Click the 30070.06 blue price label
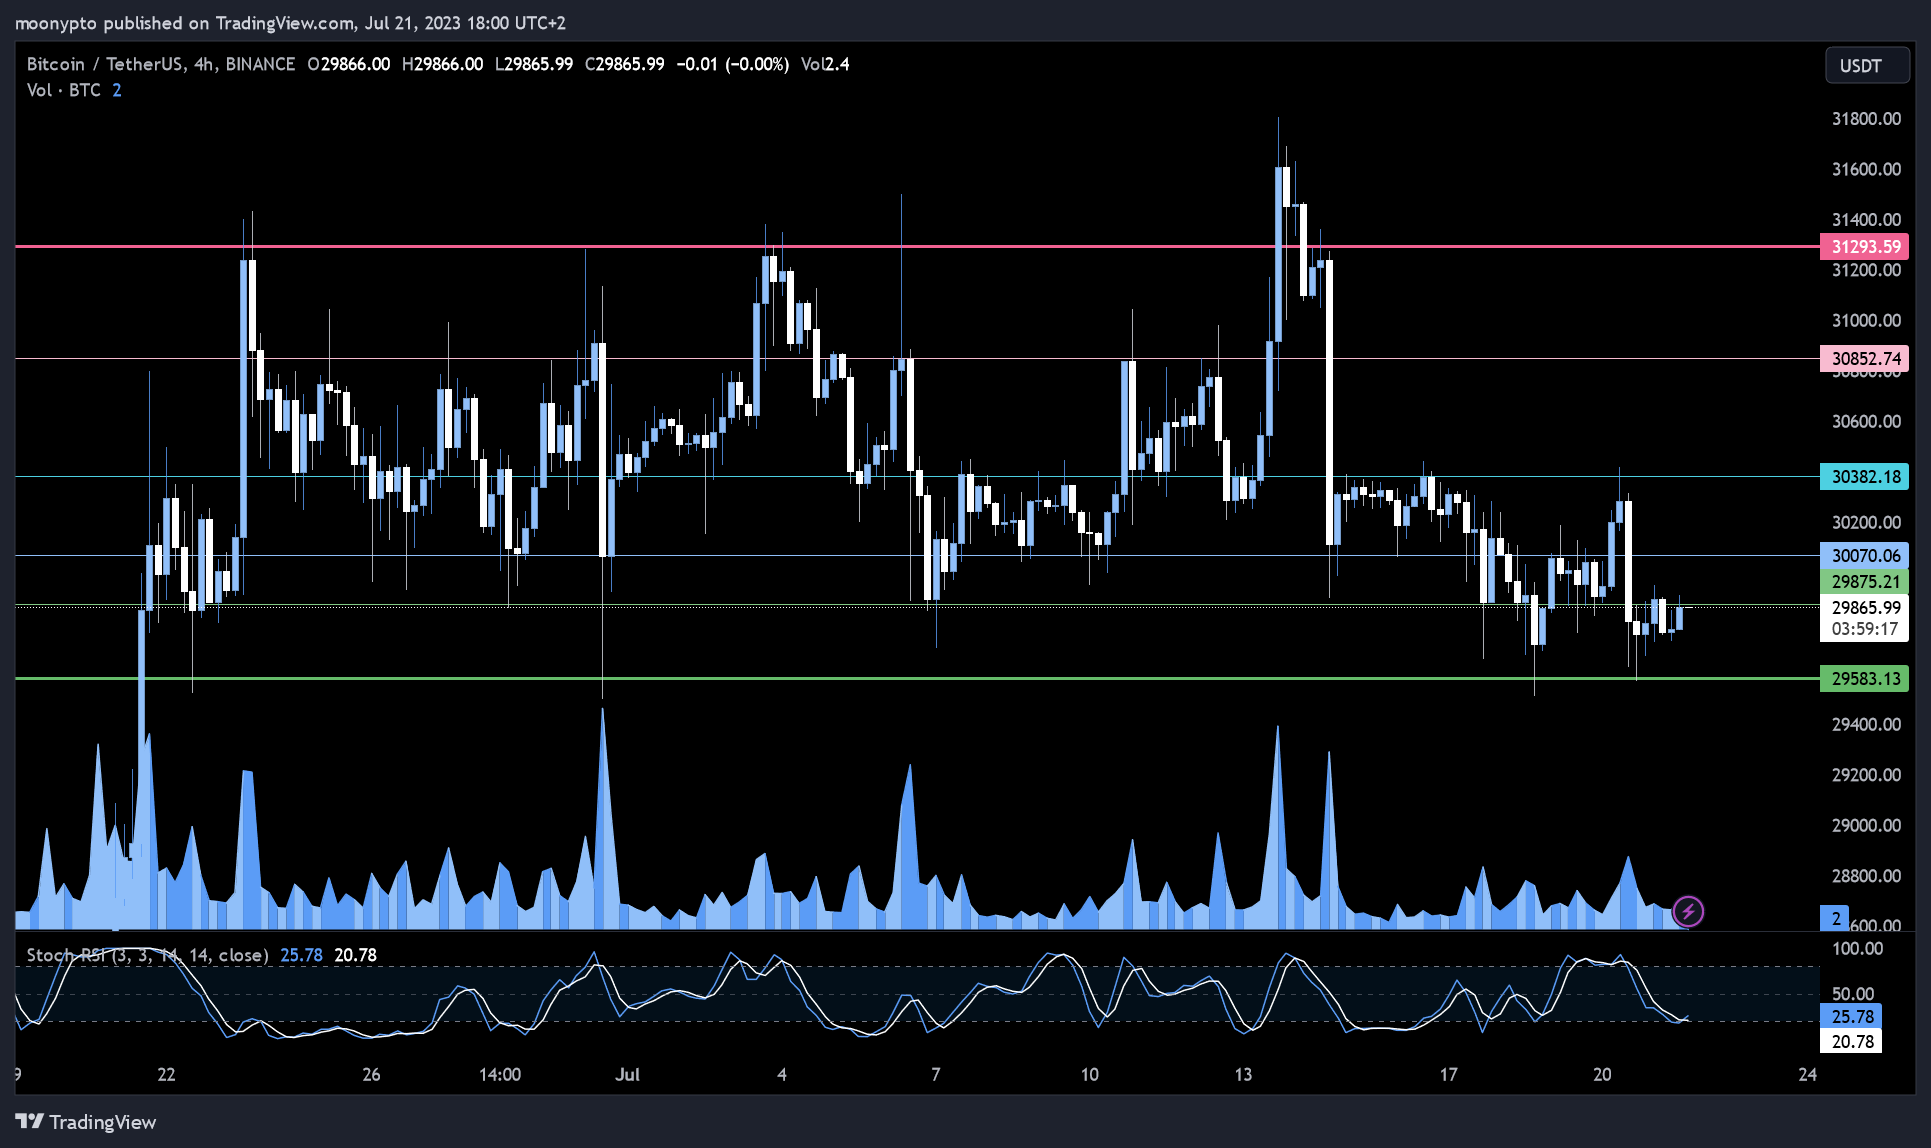1931x1148 pixels. [1864, 556]
